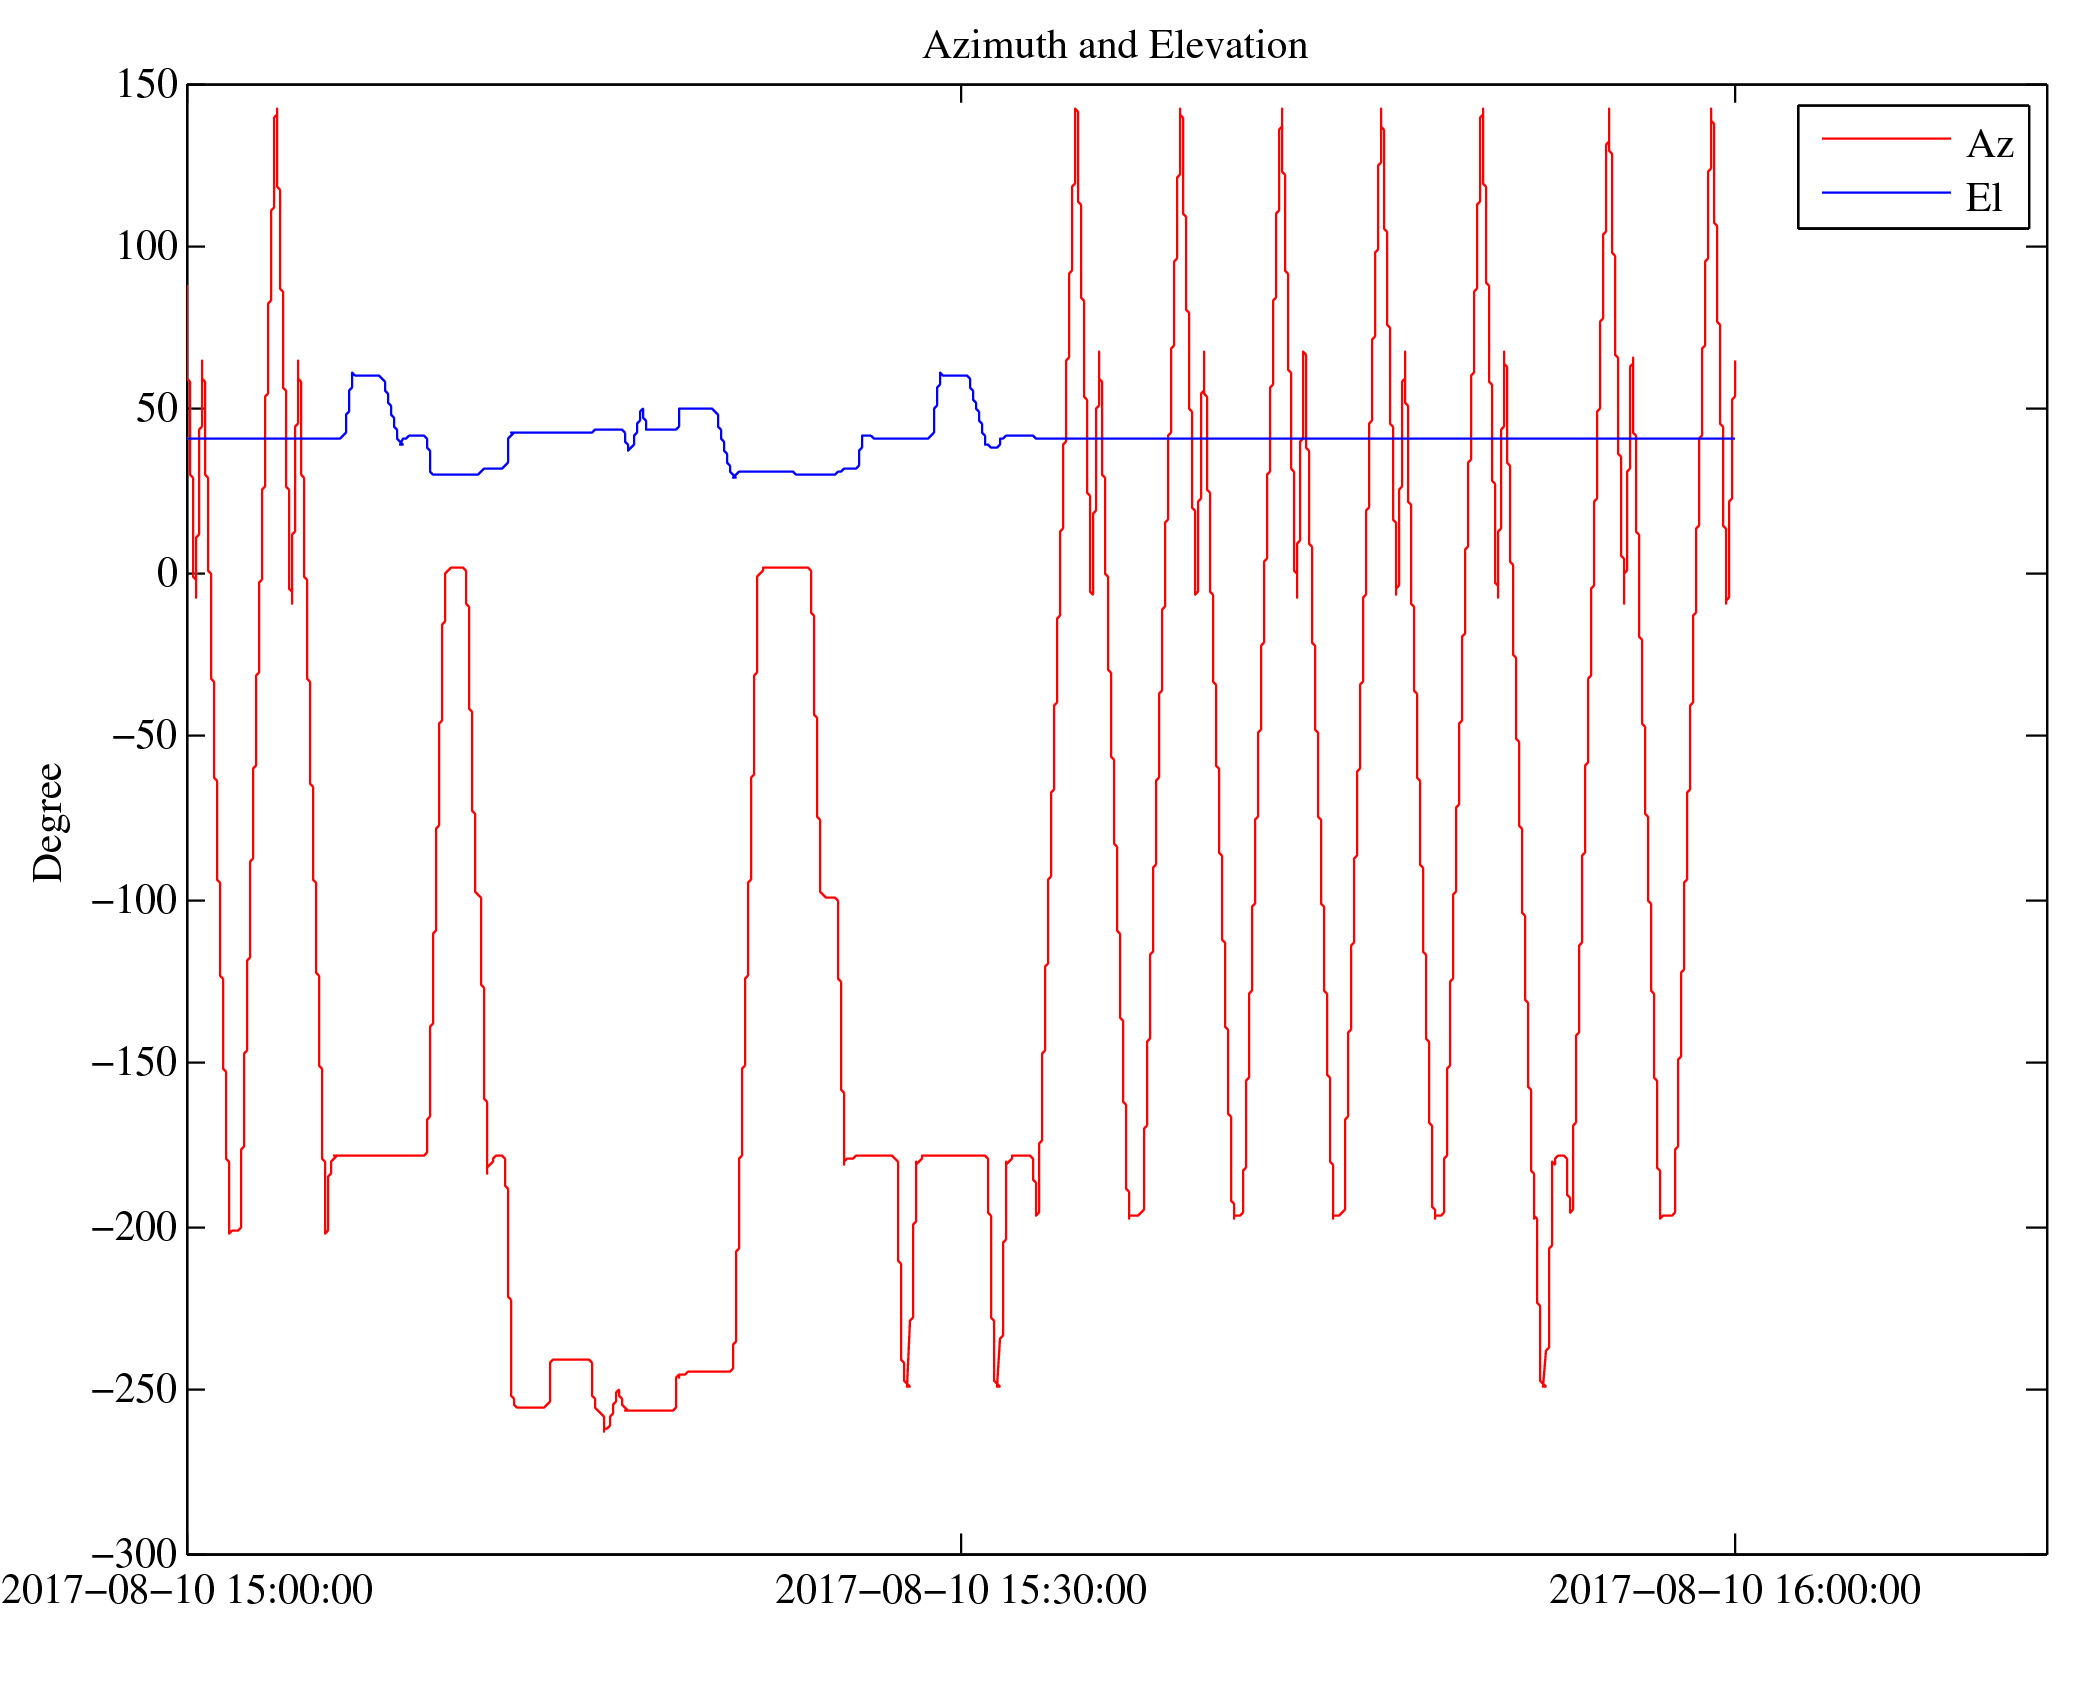Click the red Az legend line sample
This screenshot has width=2075, height=1683.
1886,138
